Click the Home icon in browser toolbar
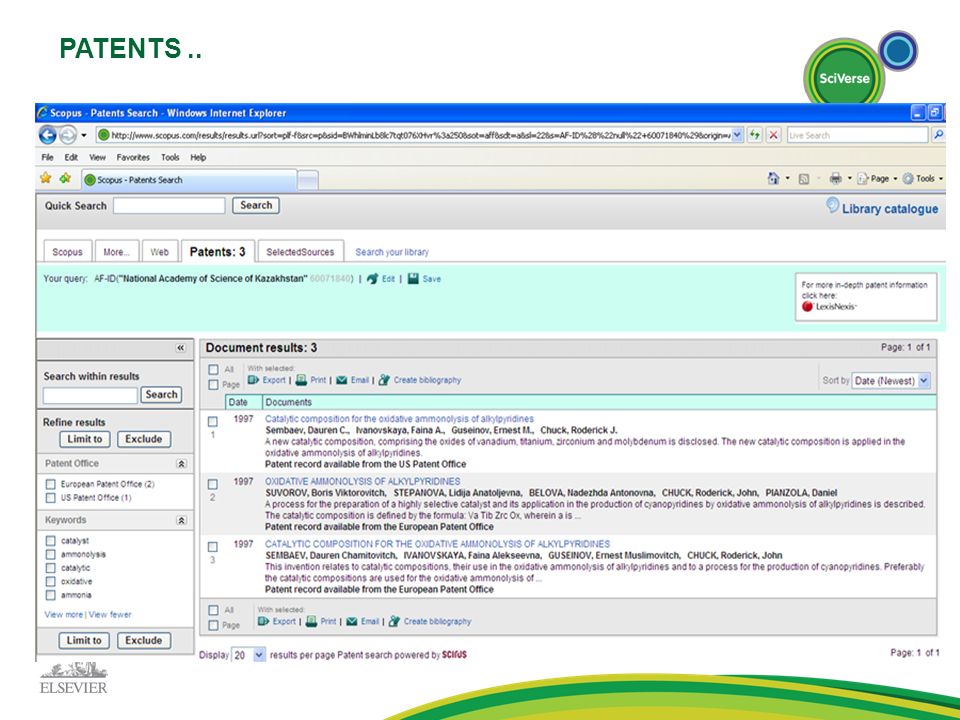Screen dimensions: 960x720 773,178
